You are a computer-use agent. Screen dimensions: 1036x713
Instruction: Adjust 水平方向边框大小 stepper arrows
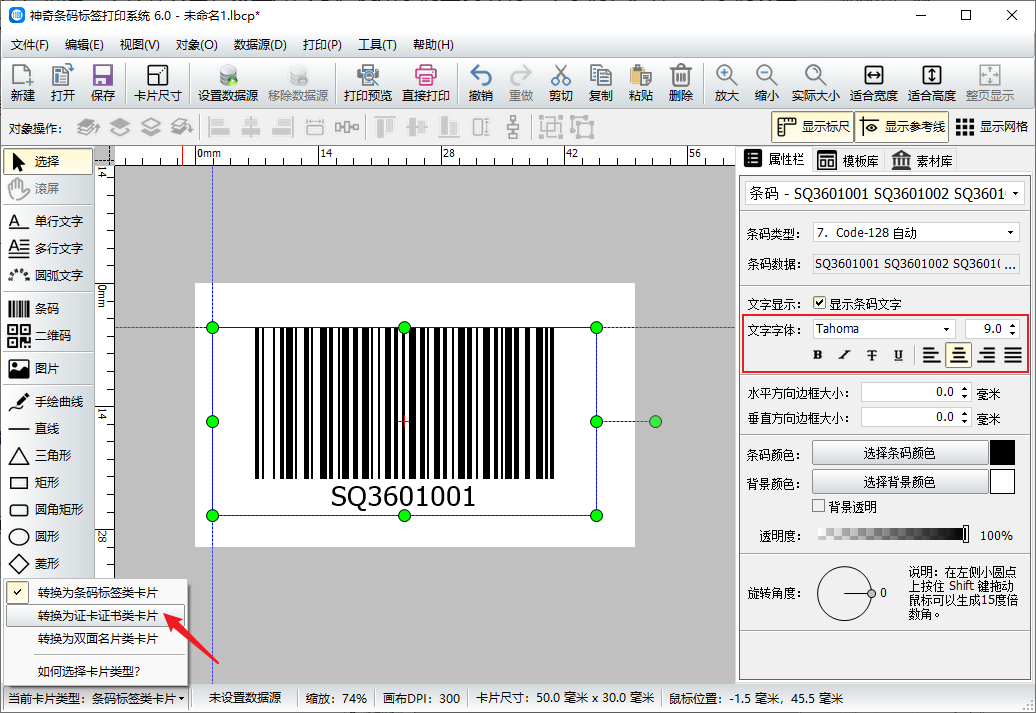(x=965, y=393)
